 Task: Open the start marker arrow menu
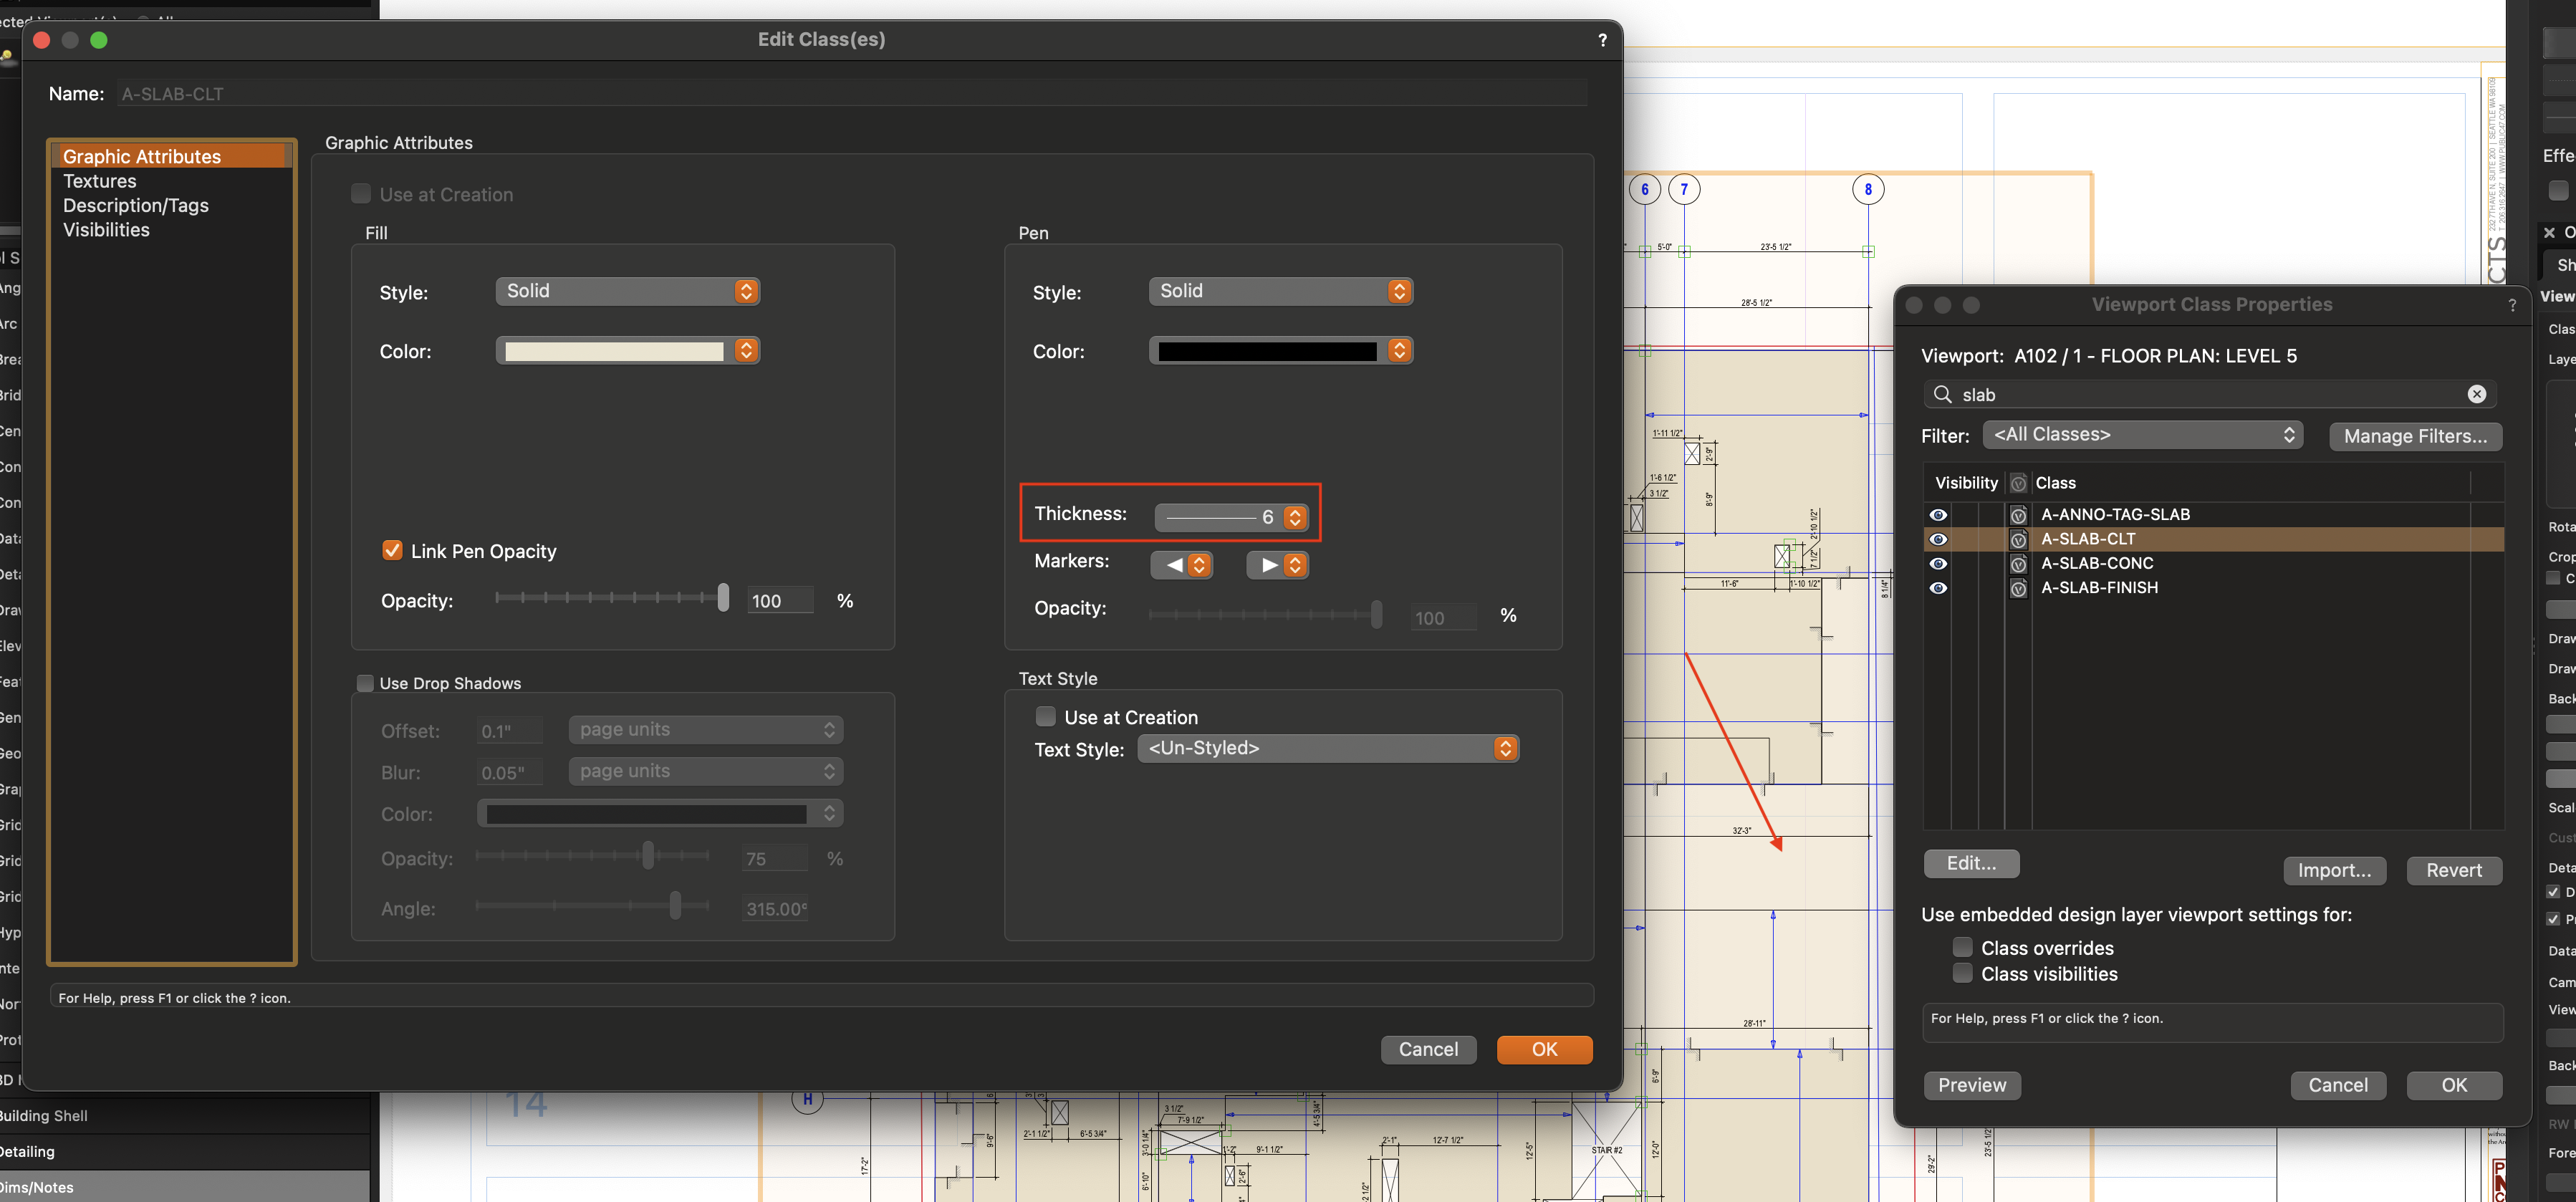coord(1182,565)
